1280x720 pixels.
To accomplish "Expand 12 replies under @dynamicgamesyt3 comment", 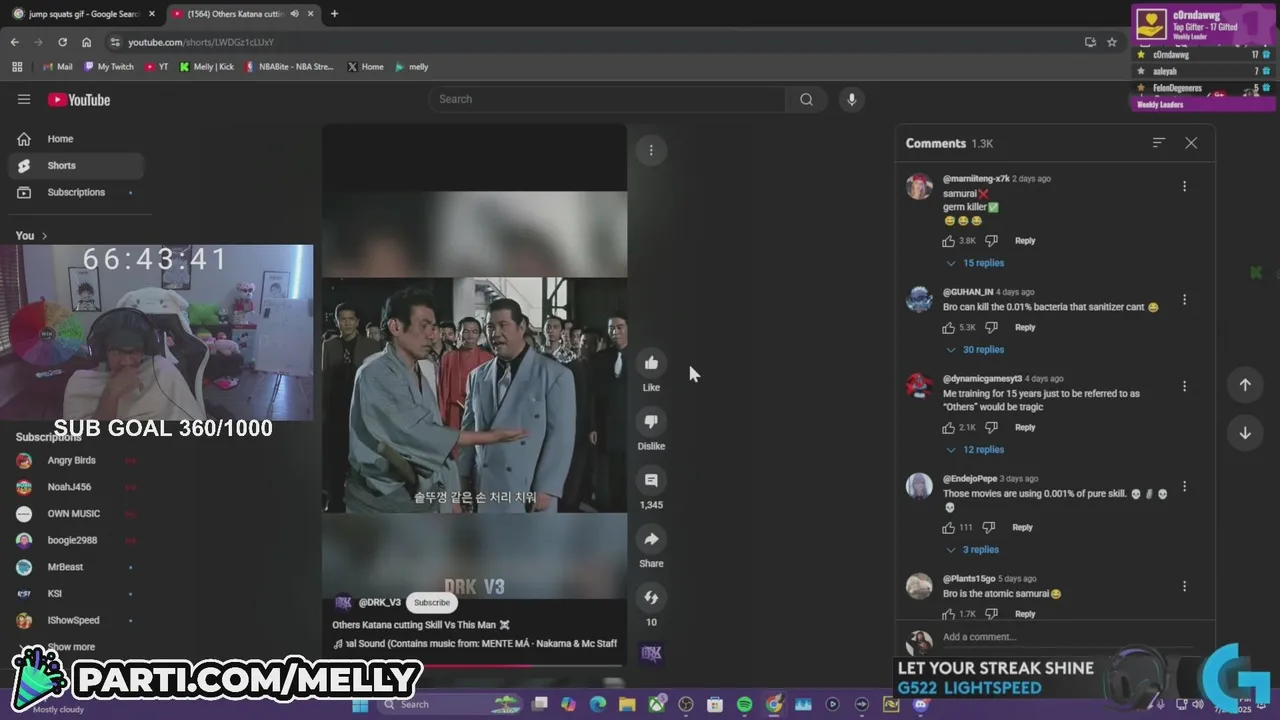I will [x=975, y=450].
